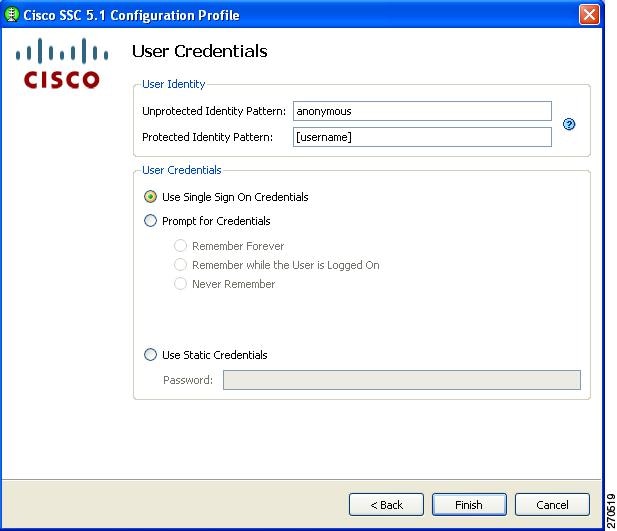Image resolution: width=617 pixels, height=531 pixels.
Task: Choose Remember Forever radio button
Action: pos(180,246)
